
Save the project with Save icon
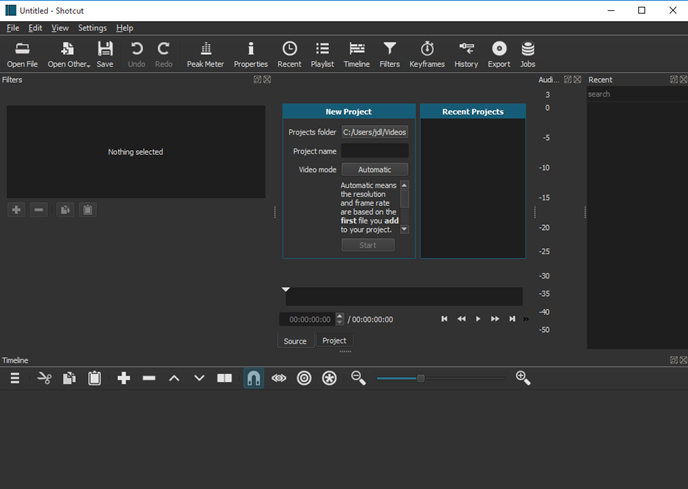(x=105, y=54)
